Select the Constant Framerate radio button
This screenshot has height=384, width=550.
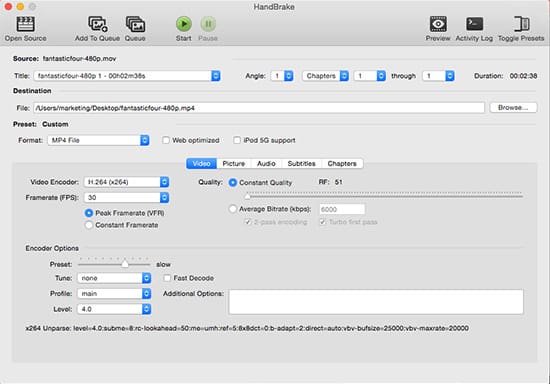89,225
